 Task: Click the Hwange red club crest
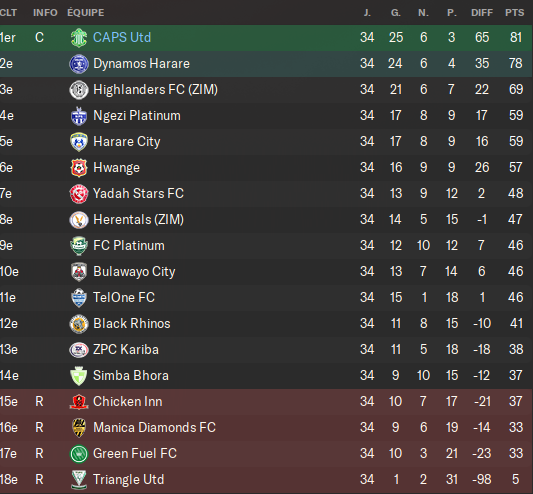(x=79, y=168)
